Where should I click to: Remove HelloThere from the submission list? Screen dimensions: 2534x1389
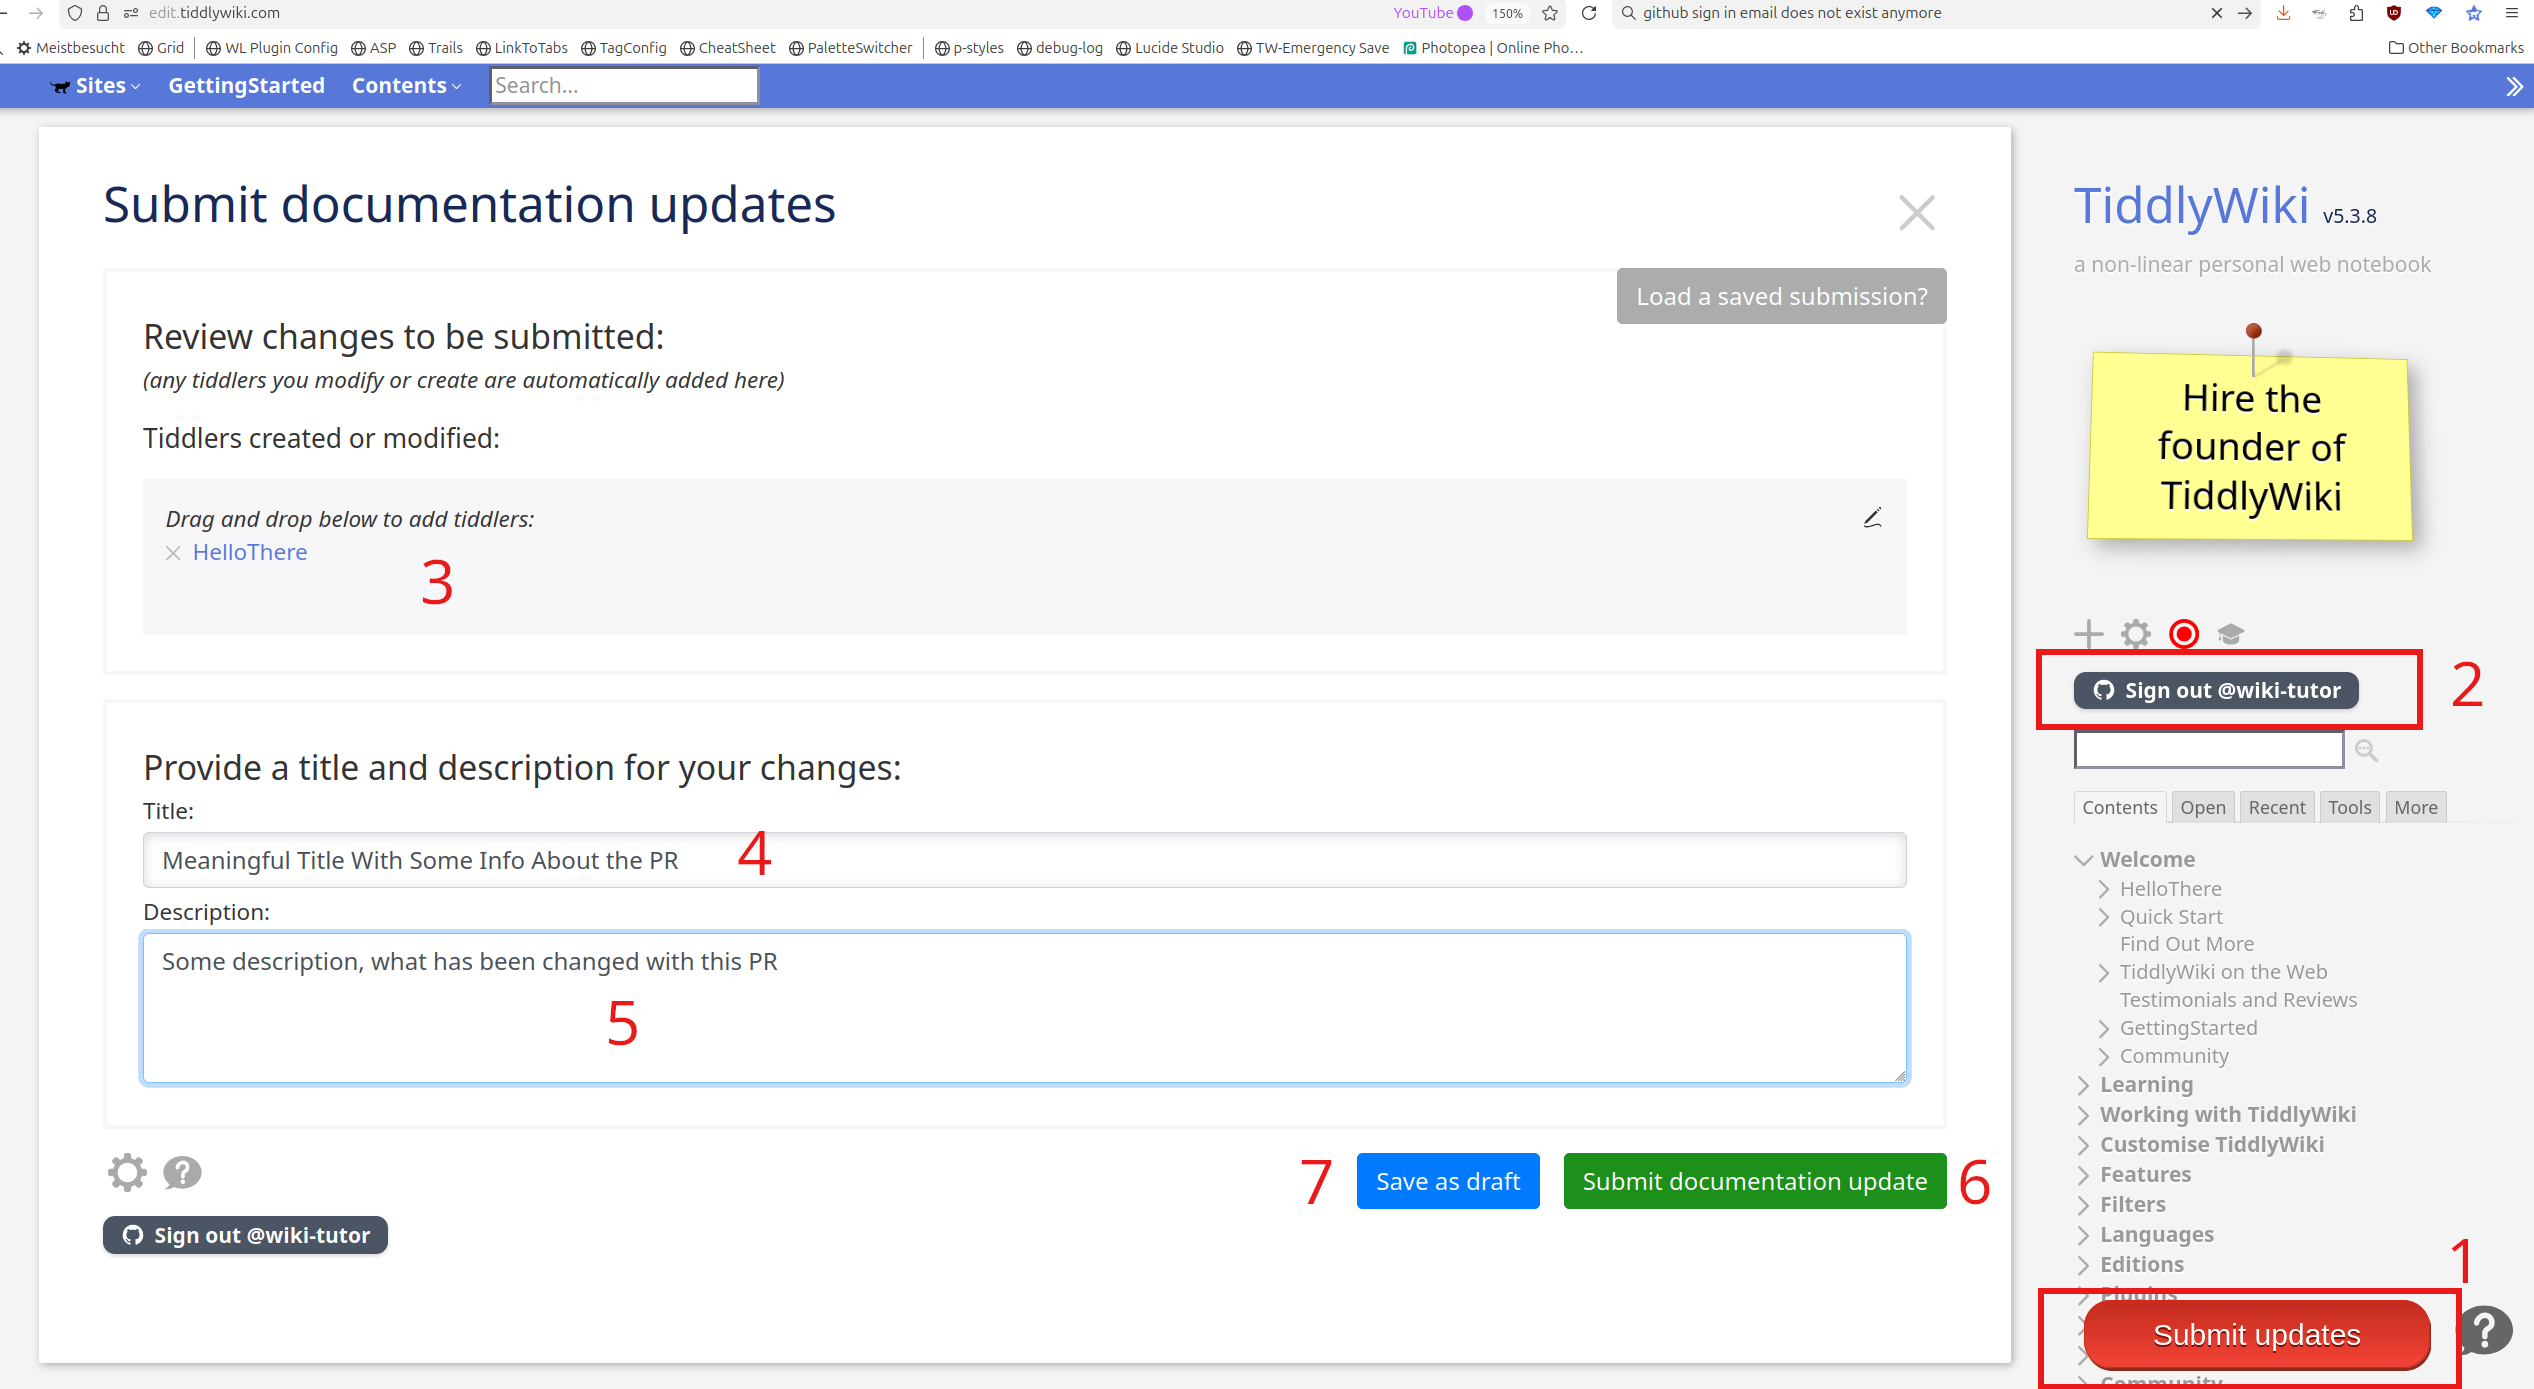click(173, 553)
